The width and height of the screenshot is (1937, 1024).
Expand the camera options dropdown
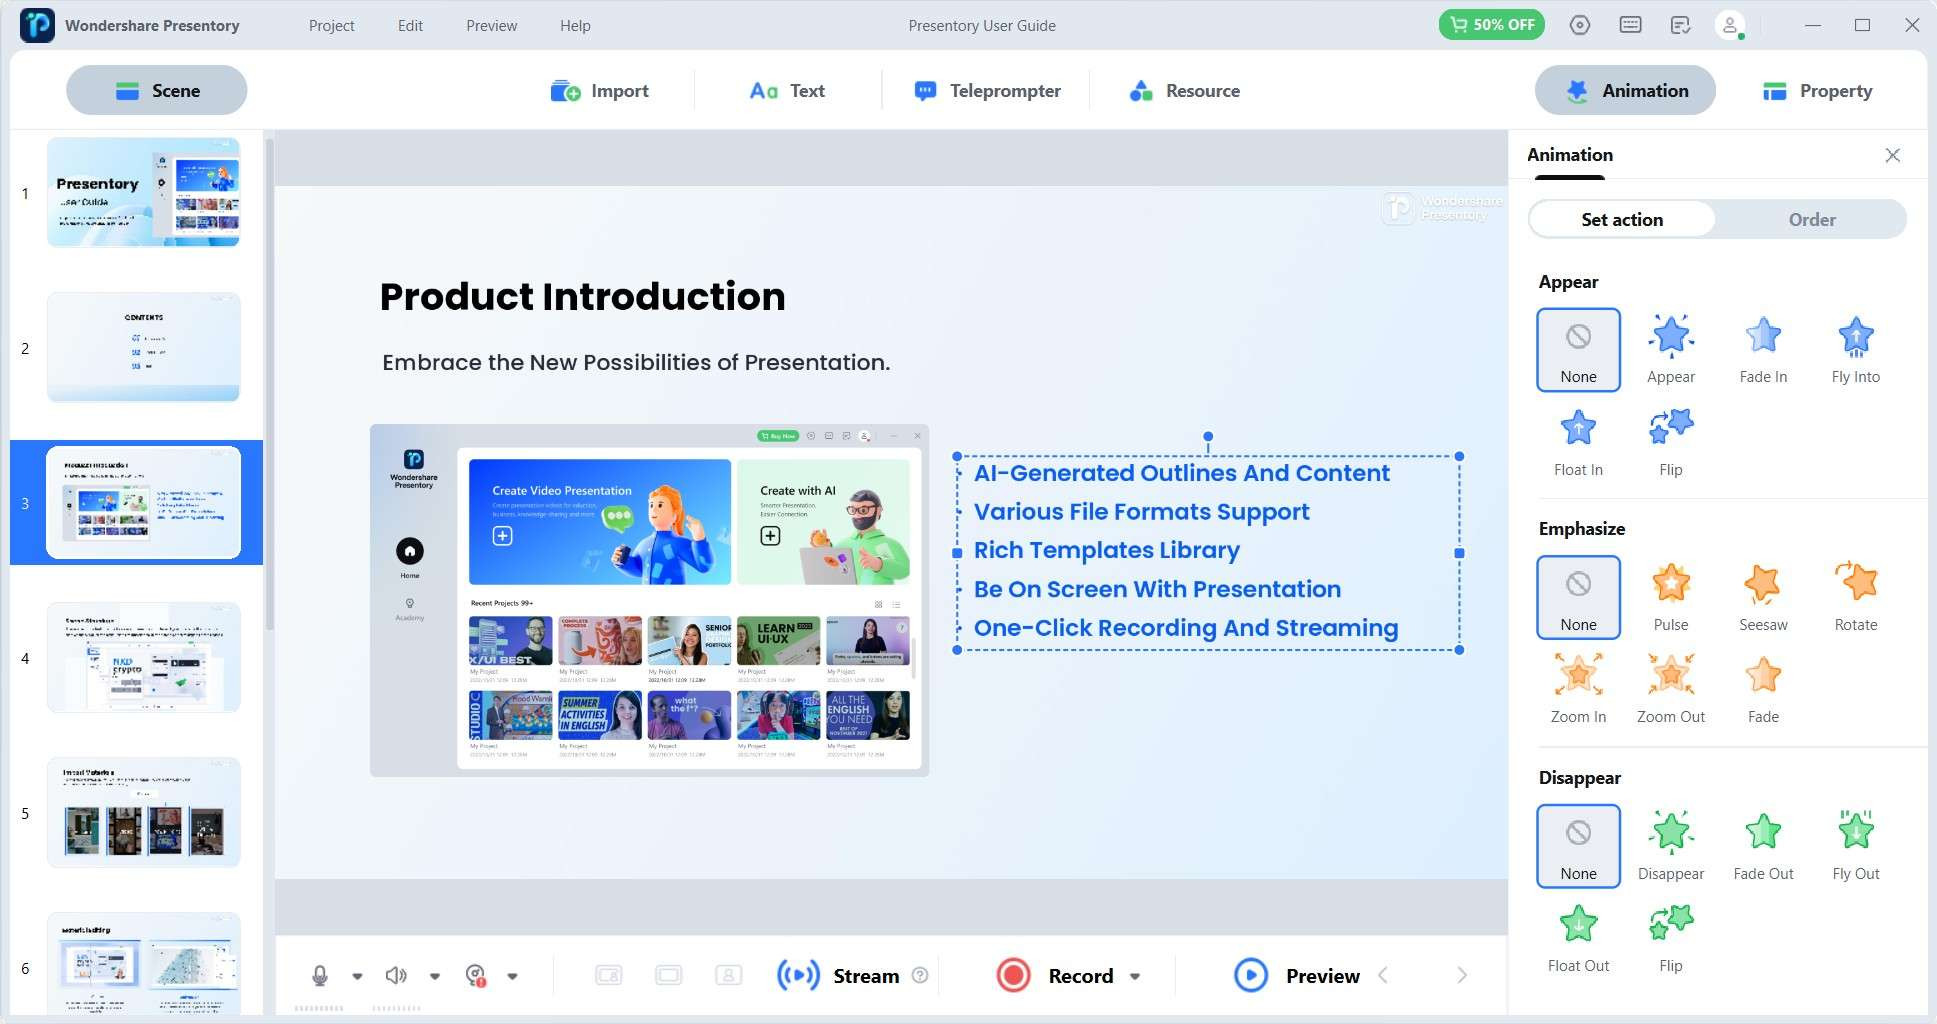(x=512, y=976)
